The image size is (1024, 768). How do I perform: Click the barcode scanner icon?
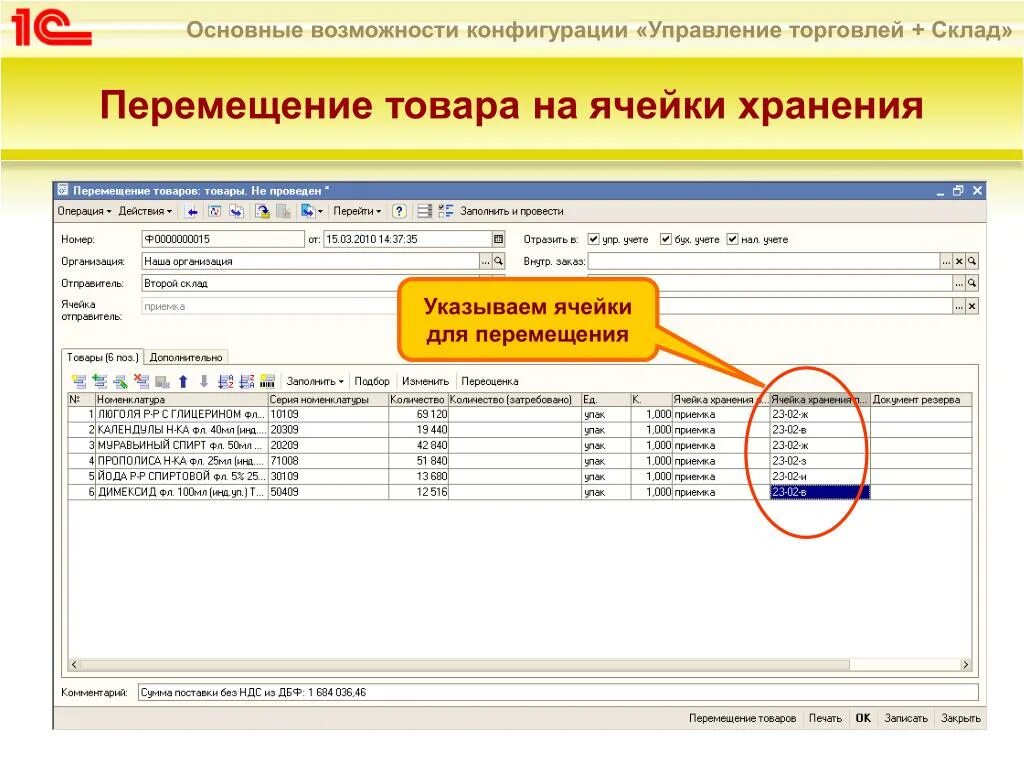268,381
